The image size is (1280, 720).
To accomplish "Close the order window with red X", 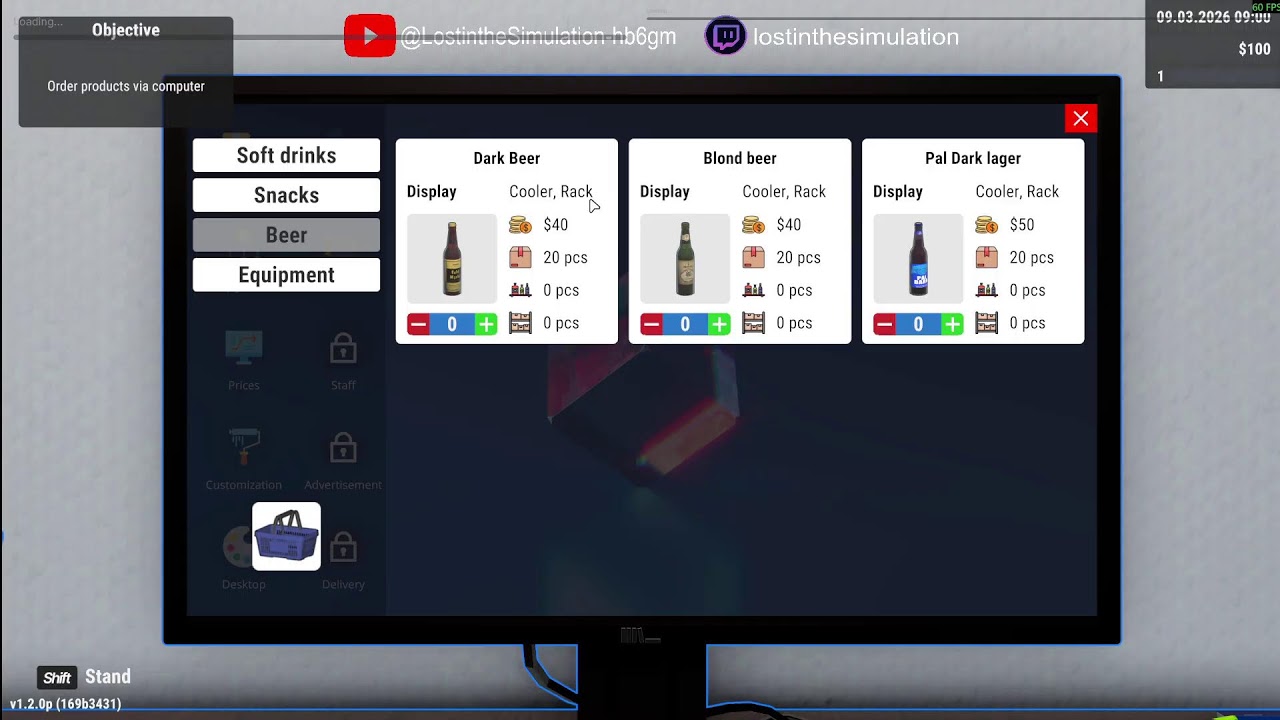I will click(1081, 119).
